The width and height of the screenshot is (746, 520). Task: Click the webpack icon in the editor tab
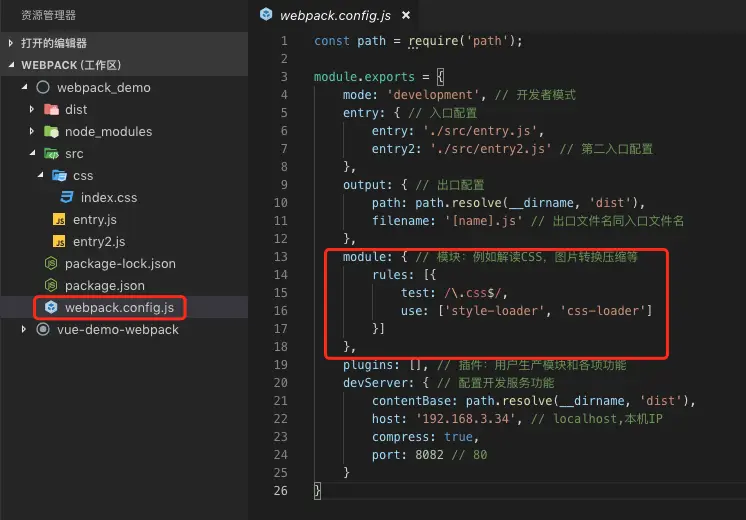click(266, 15)
